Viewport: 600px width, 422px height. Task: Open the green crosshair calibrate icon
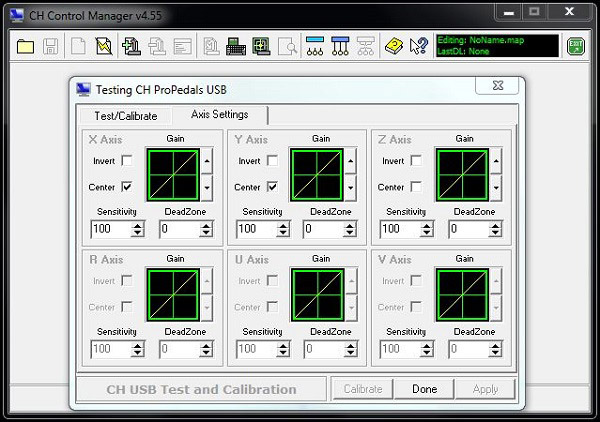coord(261,46)
